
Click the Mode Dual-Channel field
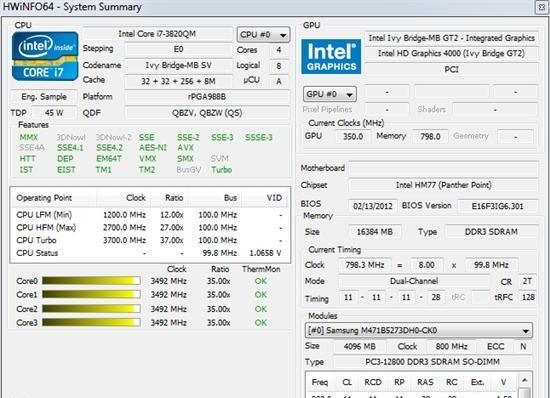pyautogui.click(x=414, y=281)
